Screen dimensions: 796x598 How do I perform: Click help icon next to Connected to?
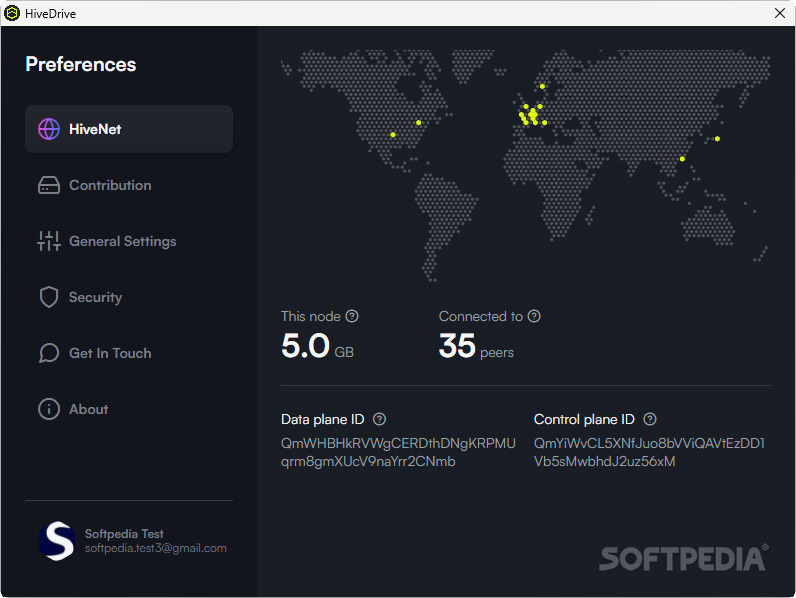tap(534, 316)
